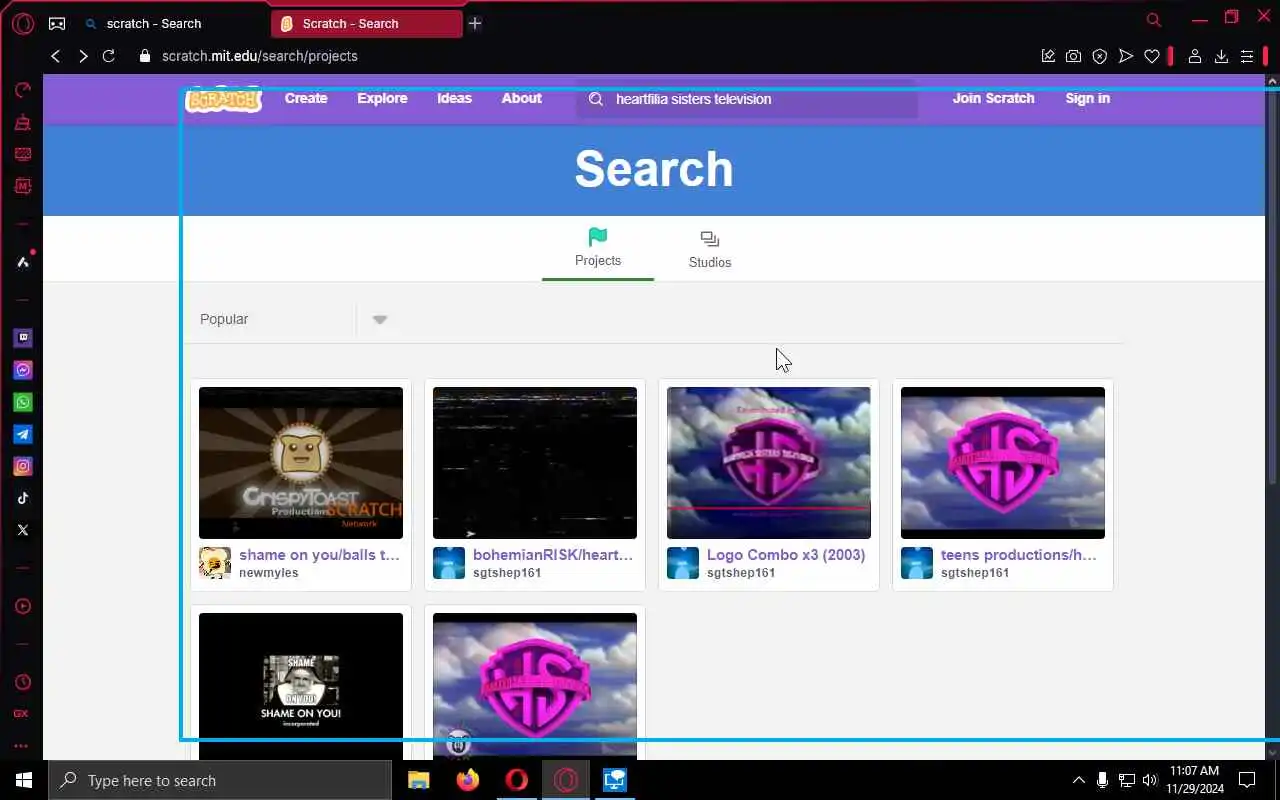The image size is (1280, 800).
Task: Open 'Logo Combo x3 (2003)' title link
Action: click(786, 555)
